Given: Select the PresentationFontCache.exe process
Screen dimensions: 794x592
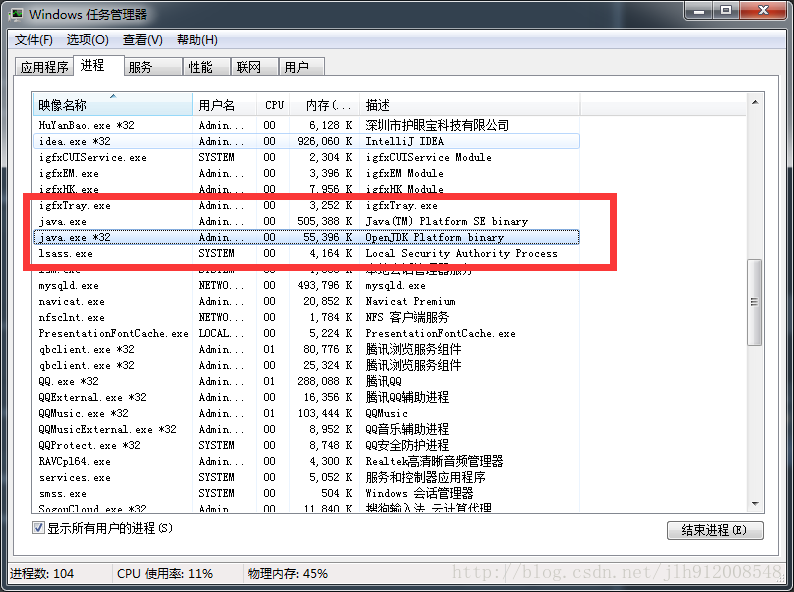Looking at the screenshot, I should pyautogui.click(x=306, y=333).
